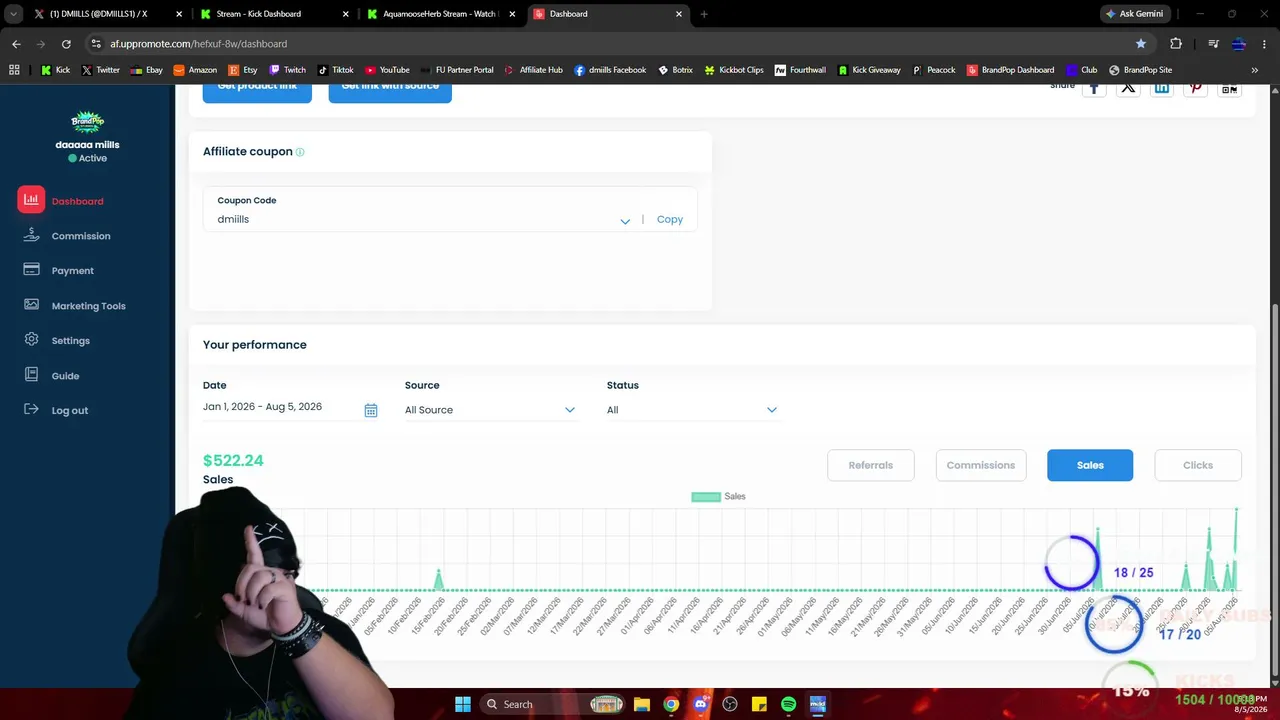Open the Windows Start menu
Viewport: 1280px width, 720px height.
pos(462,704)
